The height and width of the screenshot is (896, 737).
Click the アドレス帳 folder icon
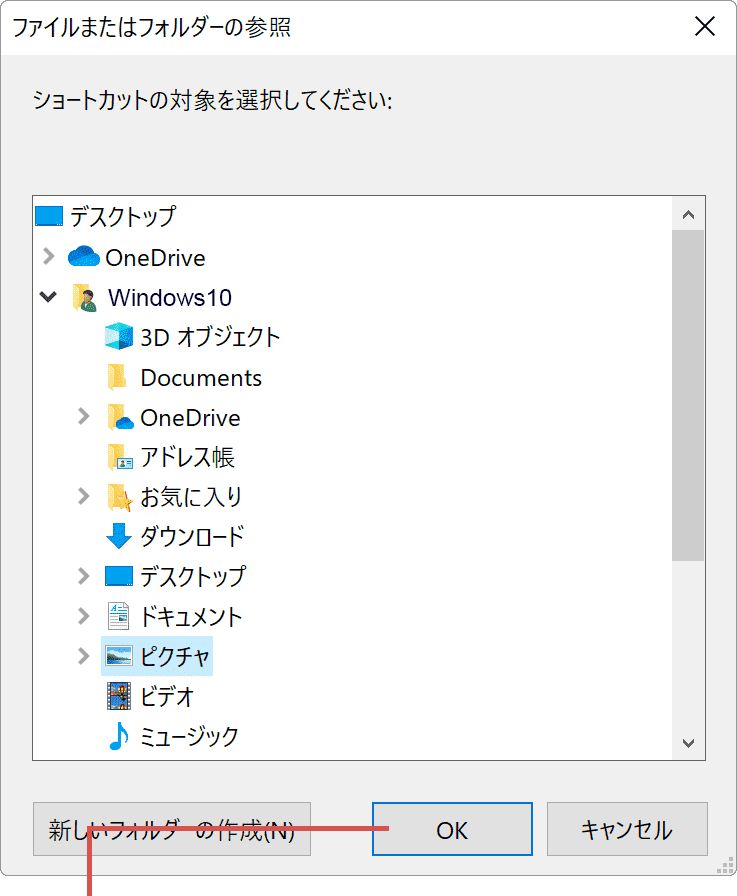pyautogui.click(x=118, y=457)
